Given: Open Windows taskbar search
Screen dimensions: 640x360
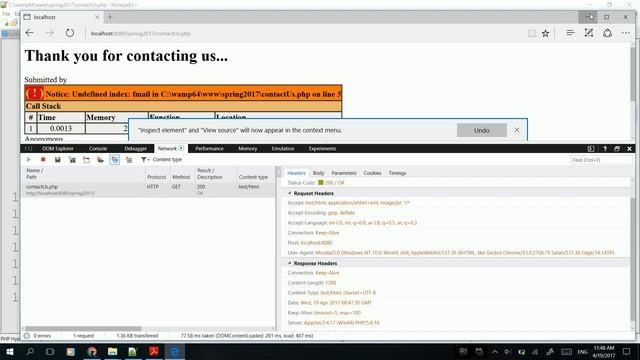Looking at the screenshot, I should [x=30, y=351].
